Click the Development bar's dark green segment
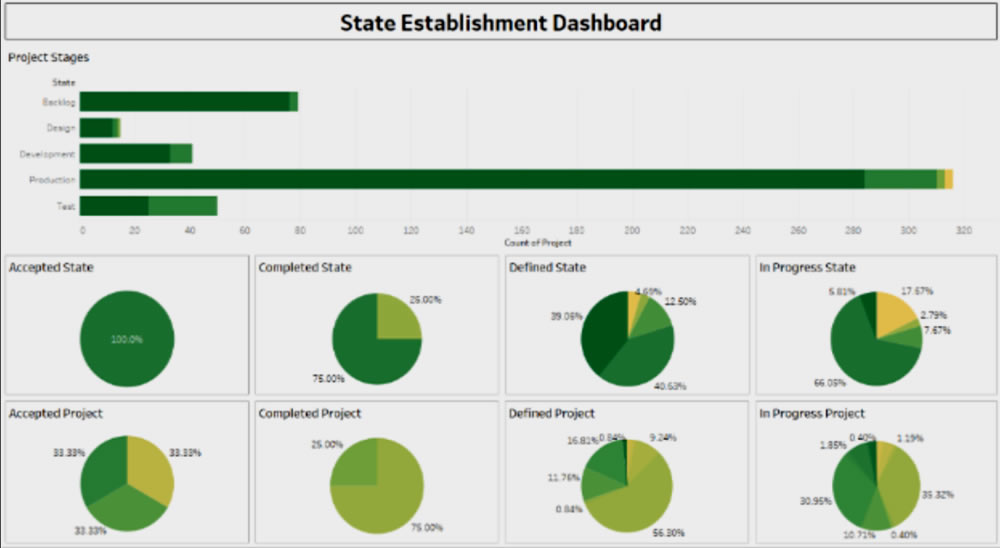The height and width of the screenshot is (548, 1000). point(124,154)
